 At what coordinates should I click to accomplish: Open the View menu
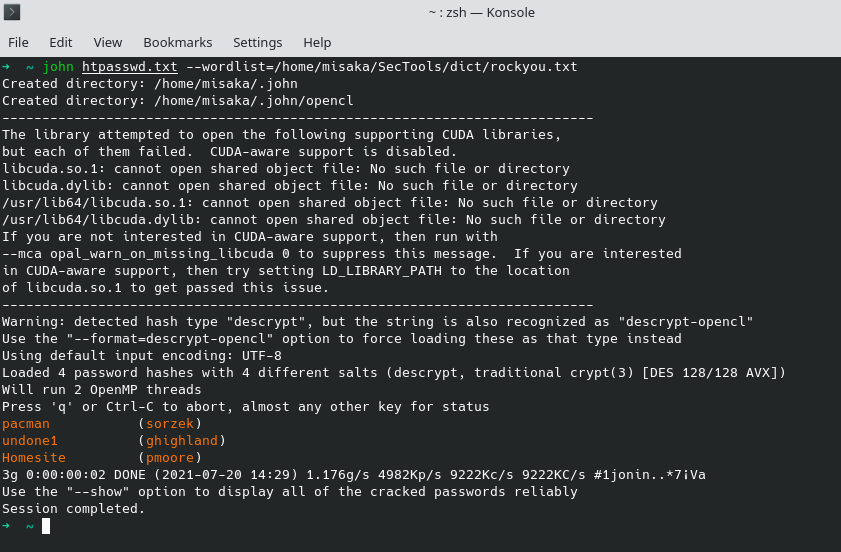click(108, 42)
